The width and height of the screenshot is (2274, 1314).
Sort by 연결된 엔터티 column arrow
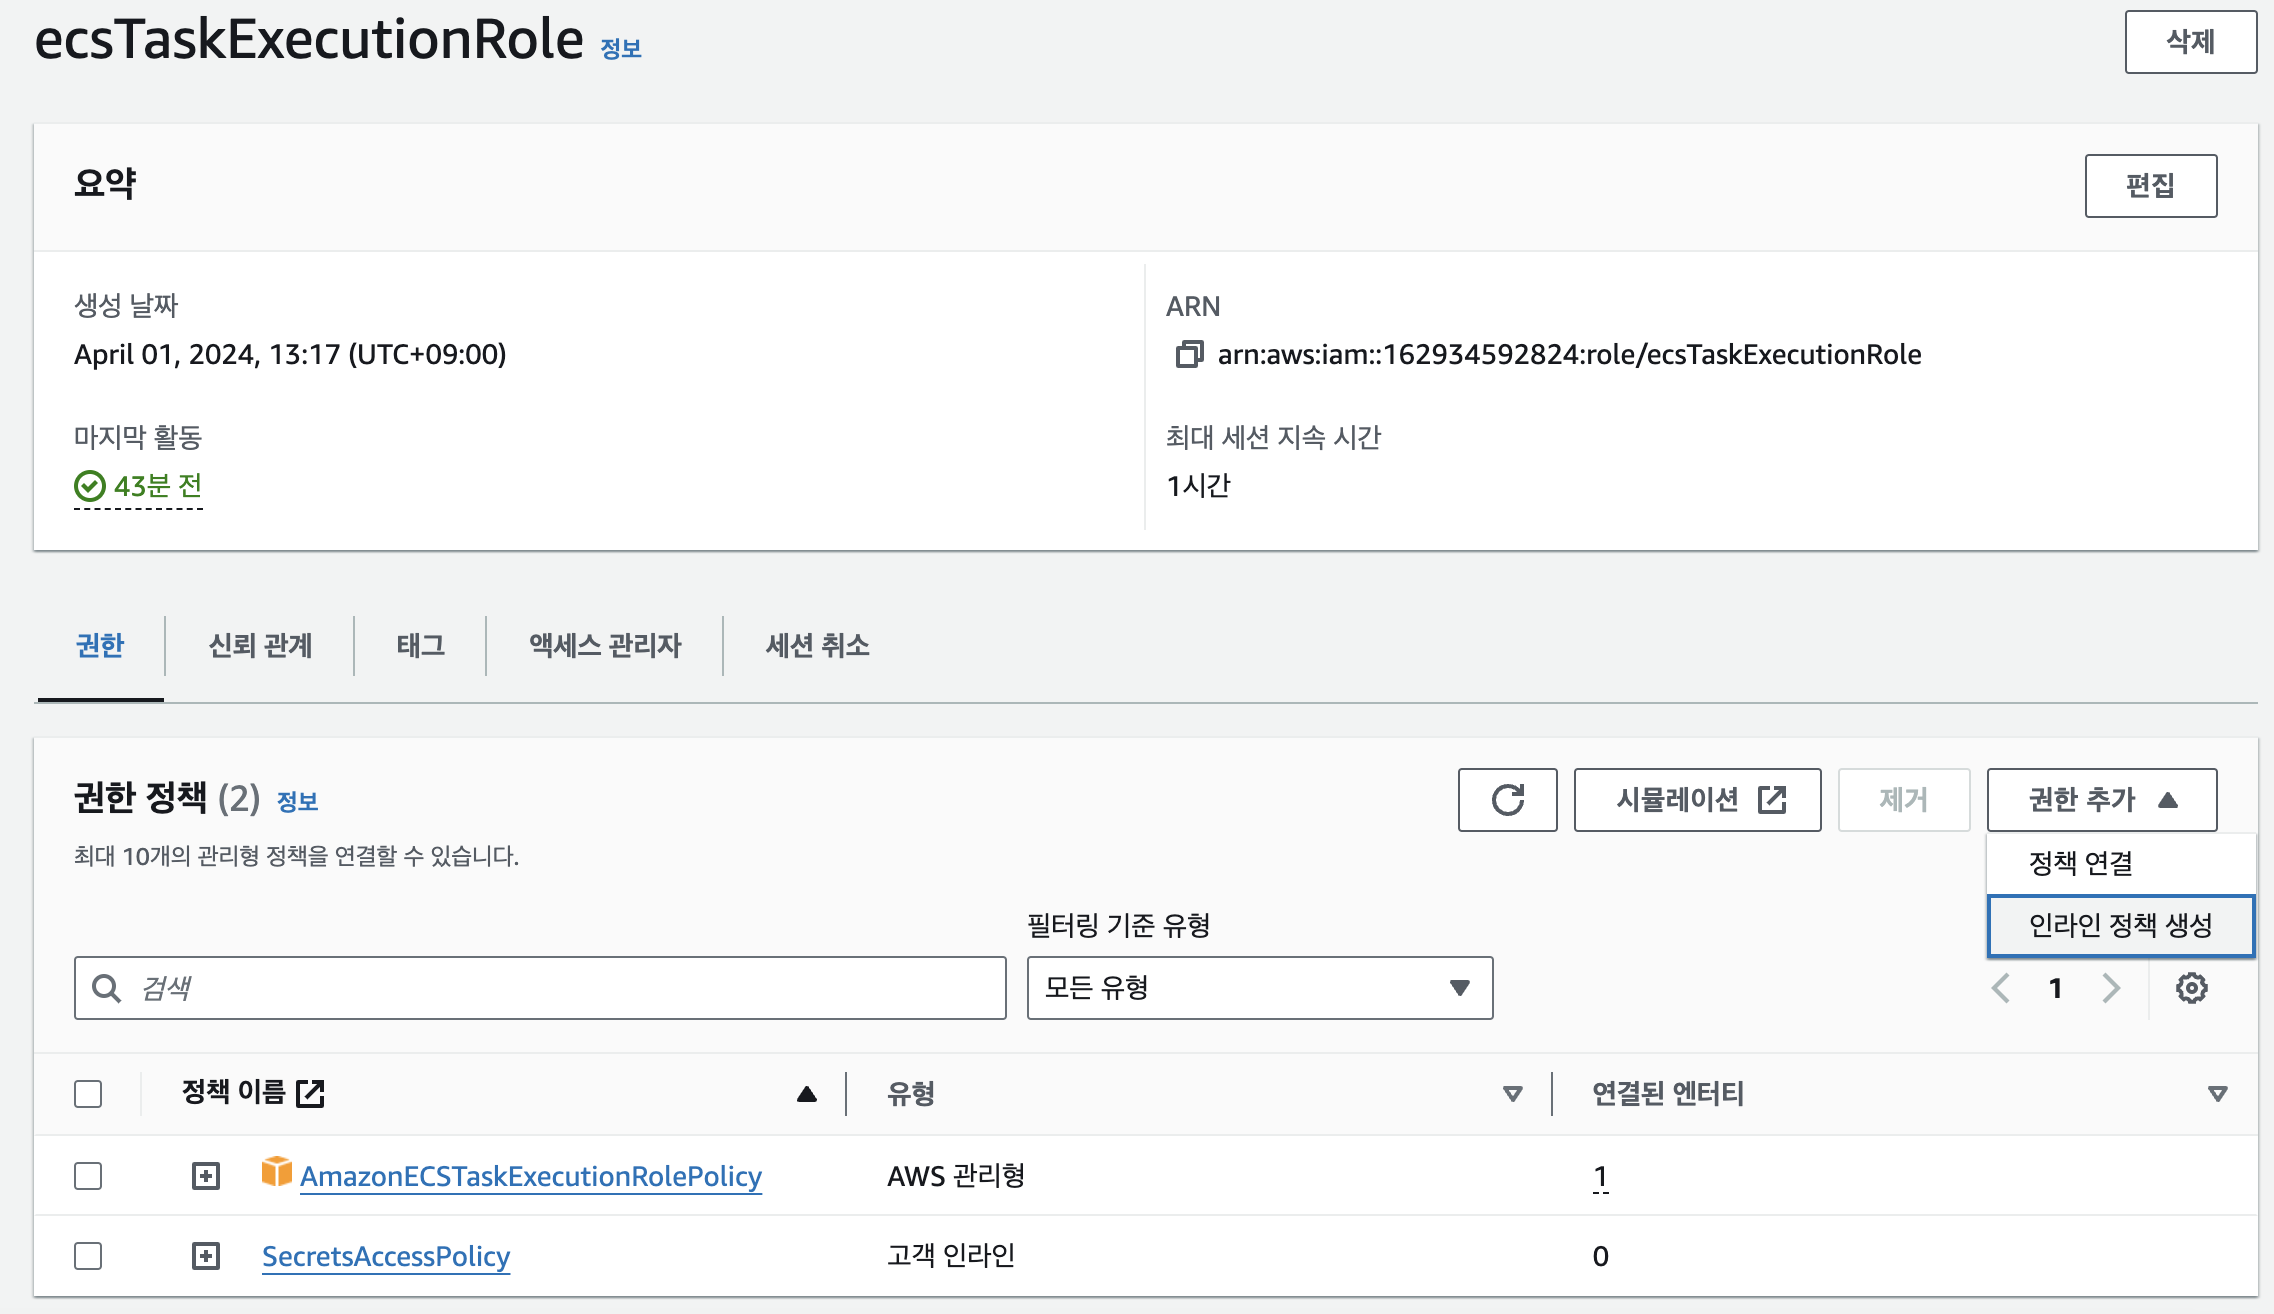tap(2217, 1094)
